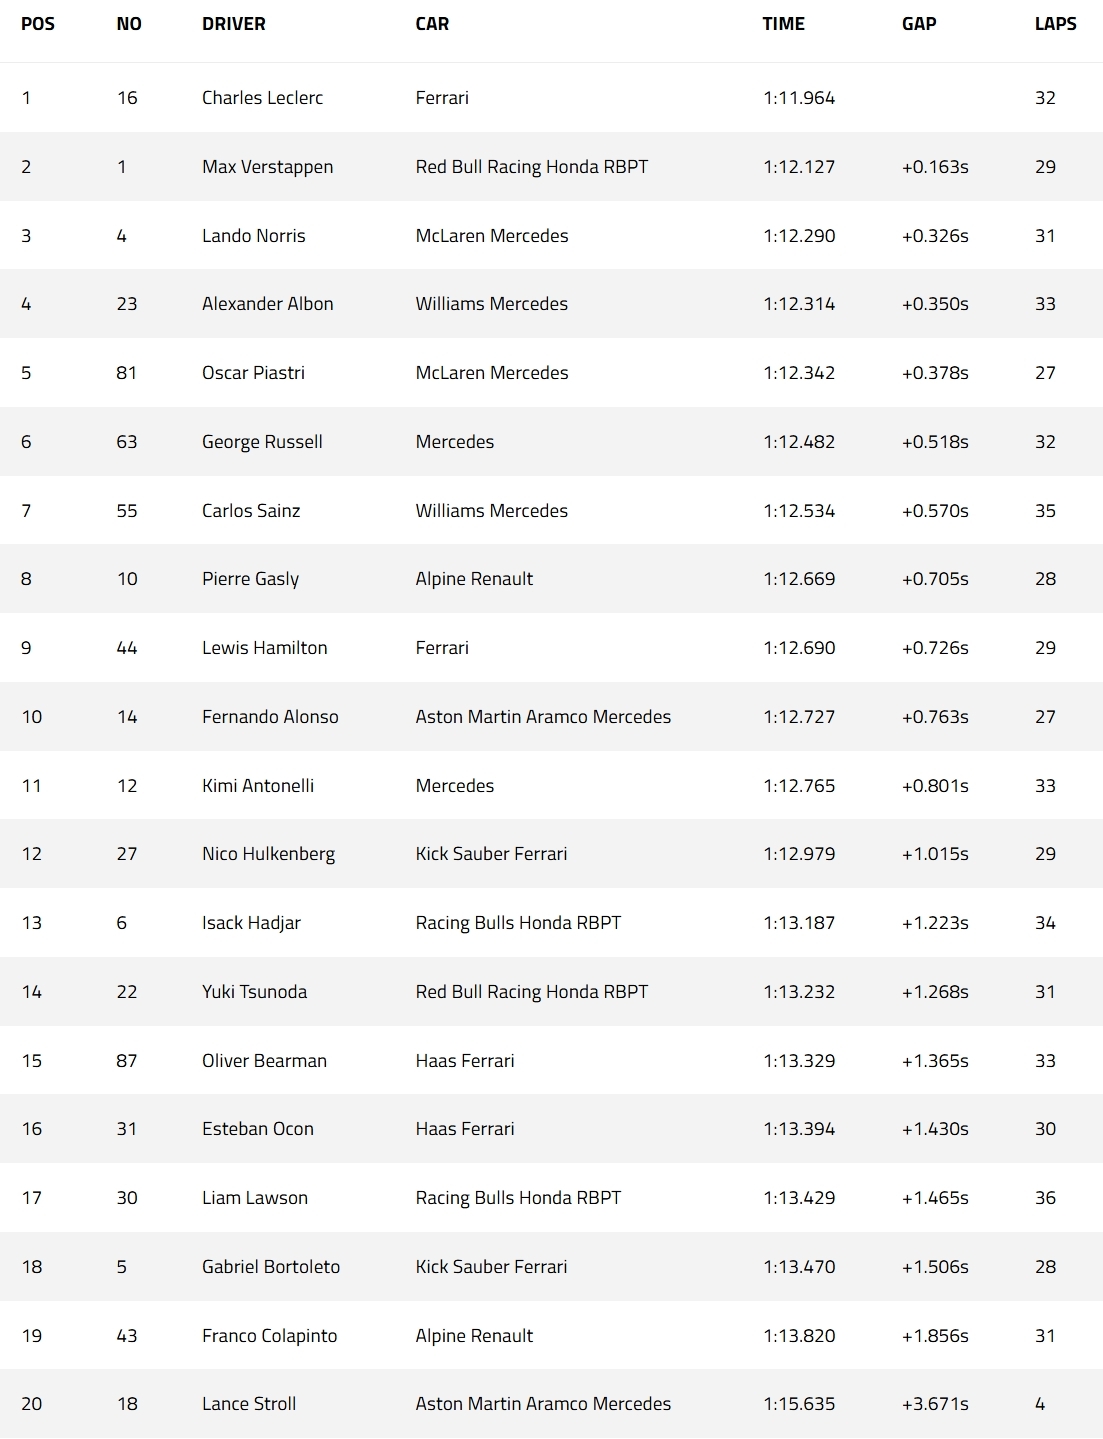Click the TIME column header

(x=783, y=24)
